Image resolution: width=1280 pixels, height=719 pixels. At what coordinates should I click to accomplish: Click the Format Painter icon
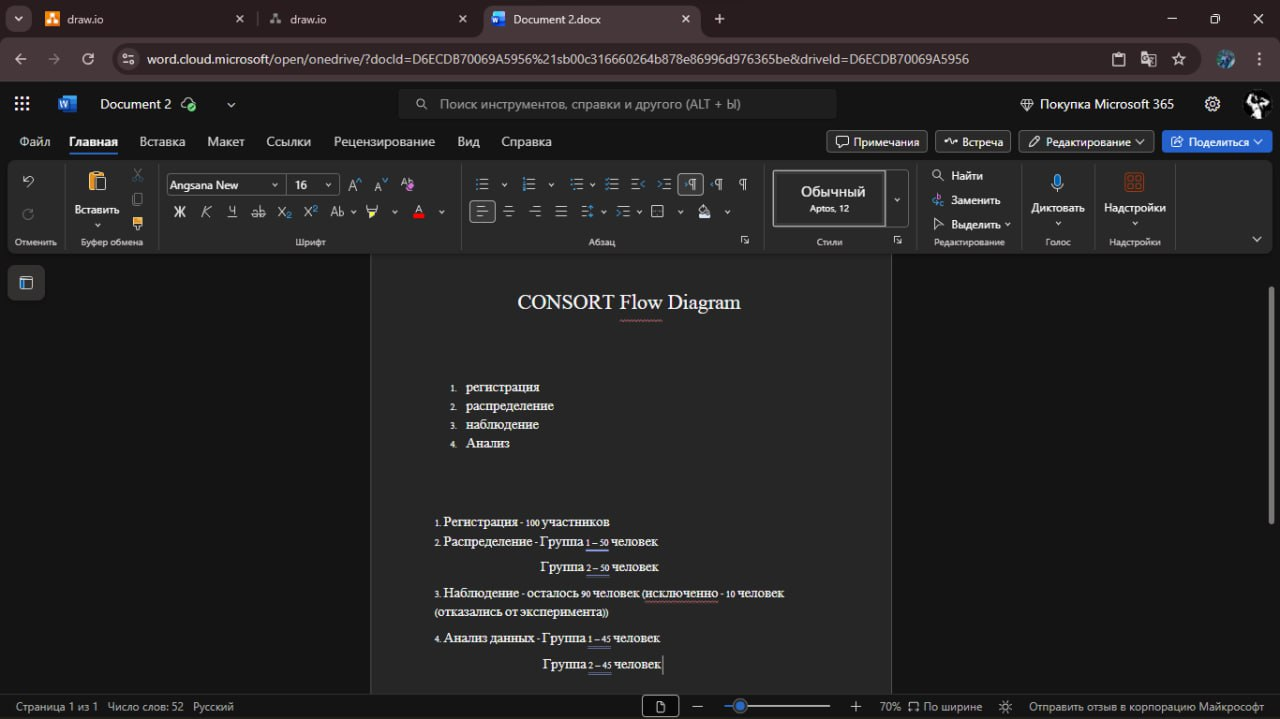pyautogui.click(x=138, y=223)
